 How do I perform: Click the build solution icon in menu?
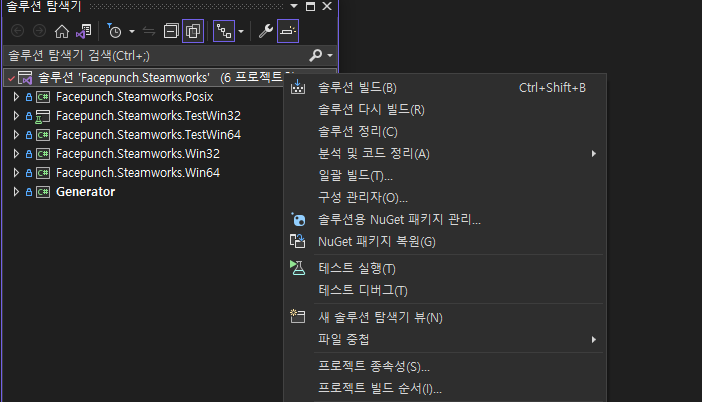298,87
